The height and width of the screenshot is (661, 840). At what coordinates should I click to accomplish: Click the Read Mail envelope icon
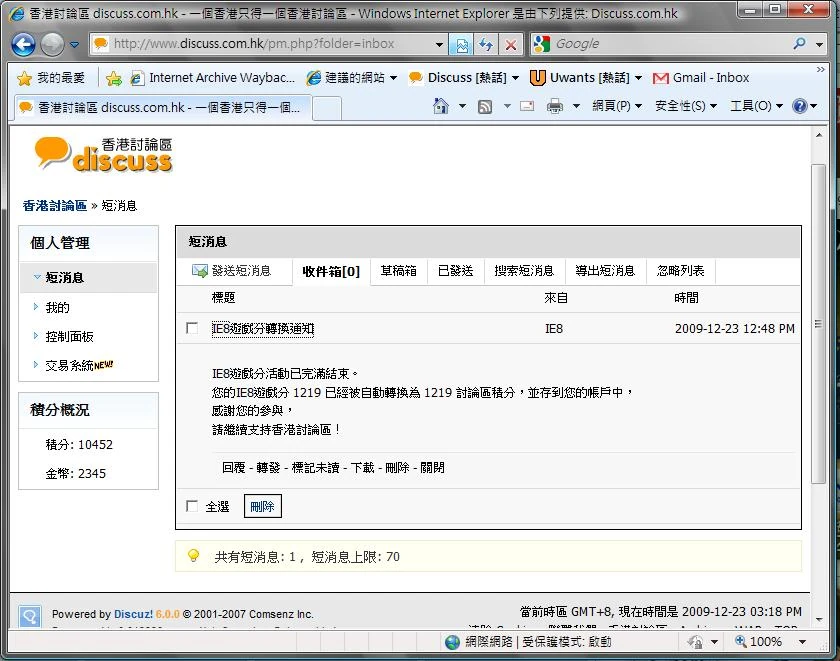pos(527,106)
